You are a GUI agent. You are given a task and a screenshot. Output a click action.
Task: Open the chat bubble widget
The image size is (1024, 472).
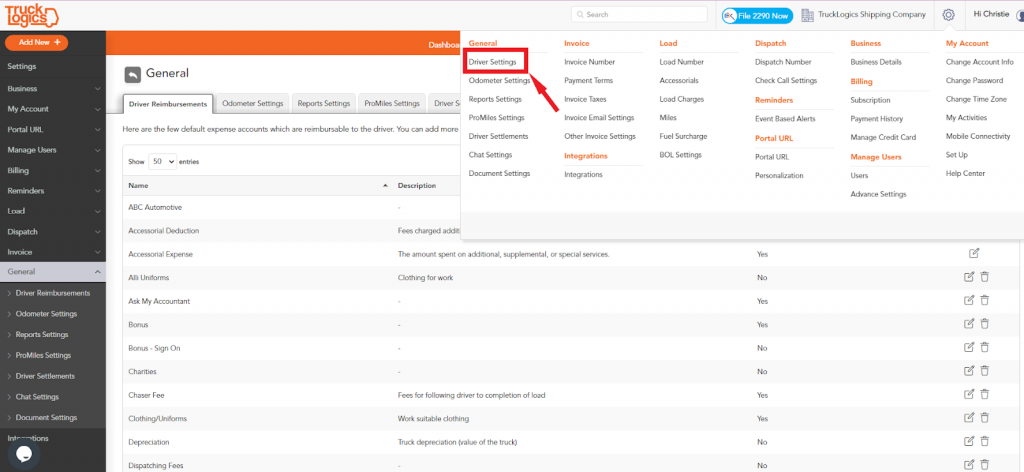tap(24, 453)
